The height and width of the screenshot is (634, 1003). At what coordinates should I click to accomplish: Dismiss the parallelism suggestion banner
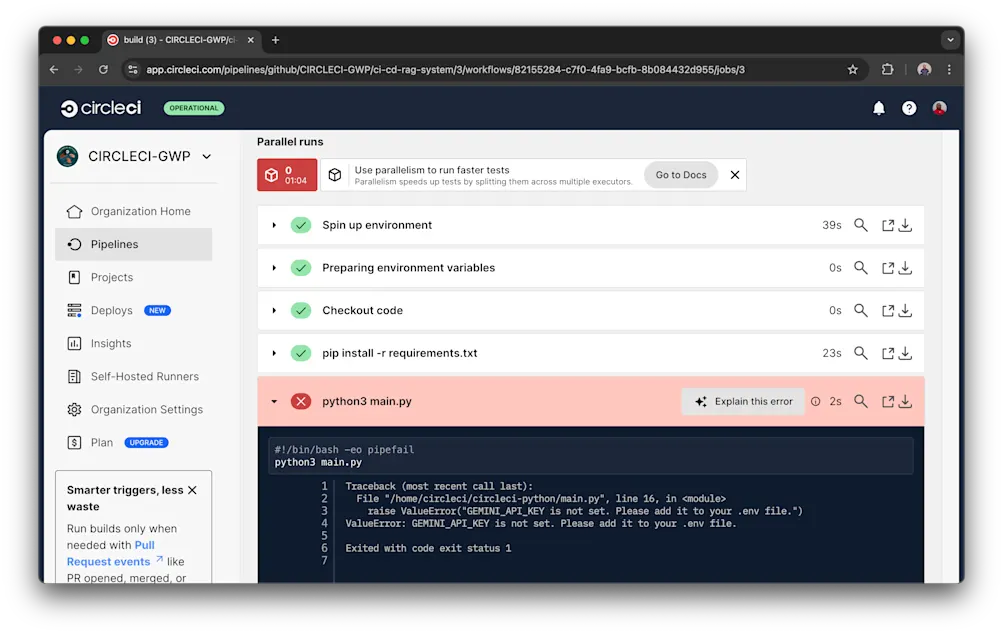click(x=734, y=174)
